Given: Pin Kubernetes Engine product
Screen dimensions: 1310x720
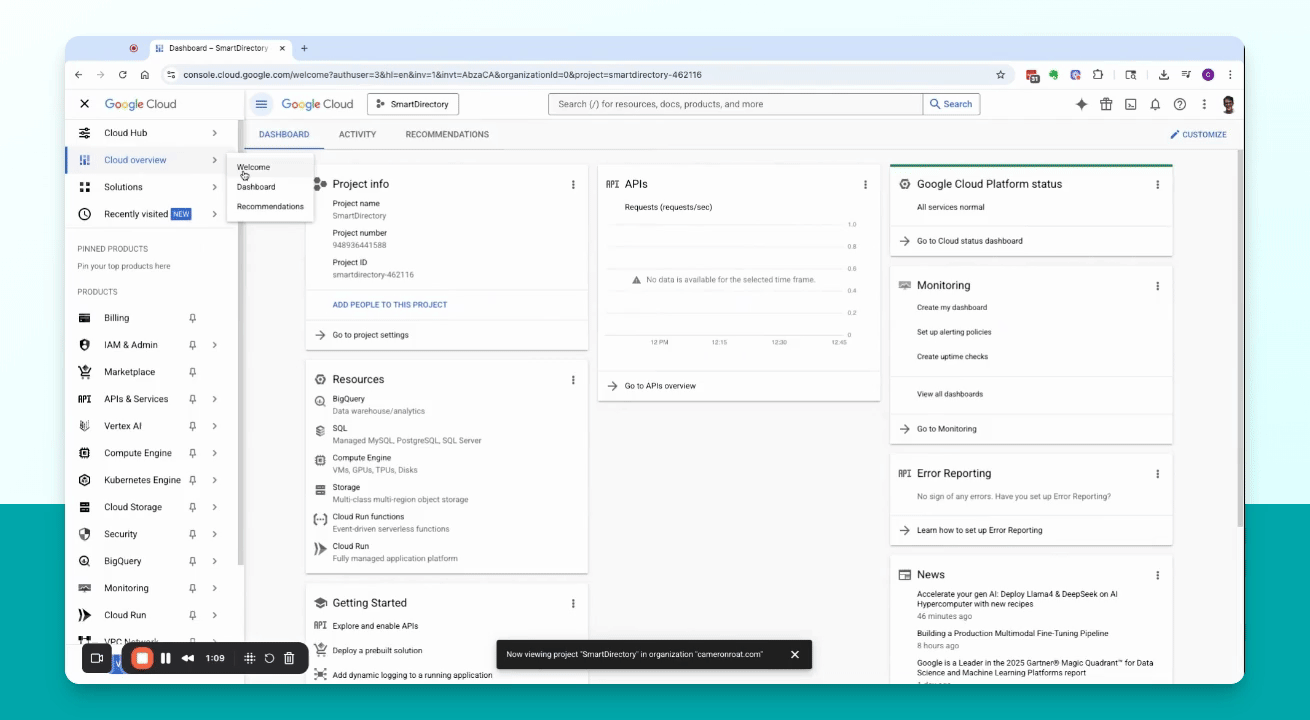Looking at the screenshot, I should (193, 480).
